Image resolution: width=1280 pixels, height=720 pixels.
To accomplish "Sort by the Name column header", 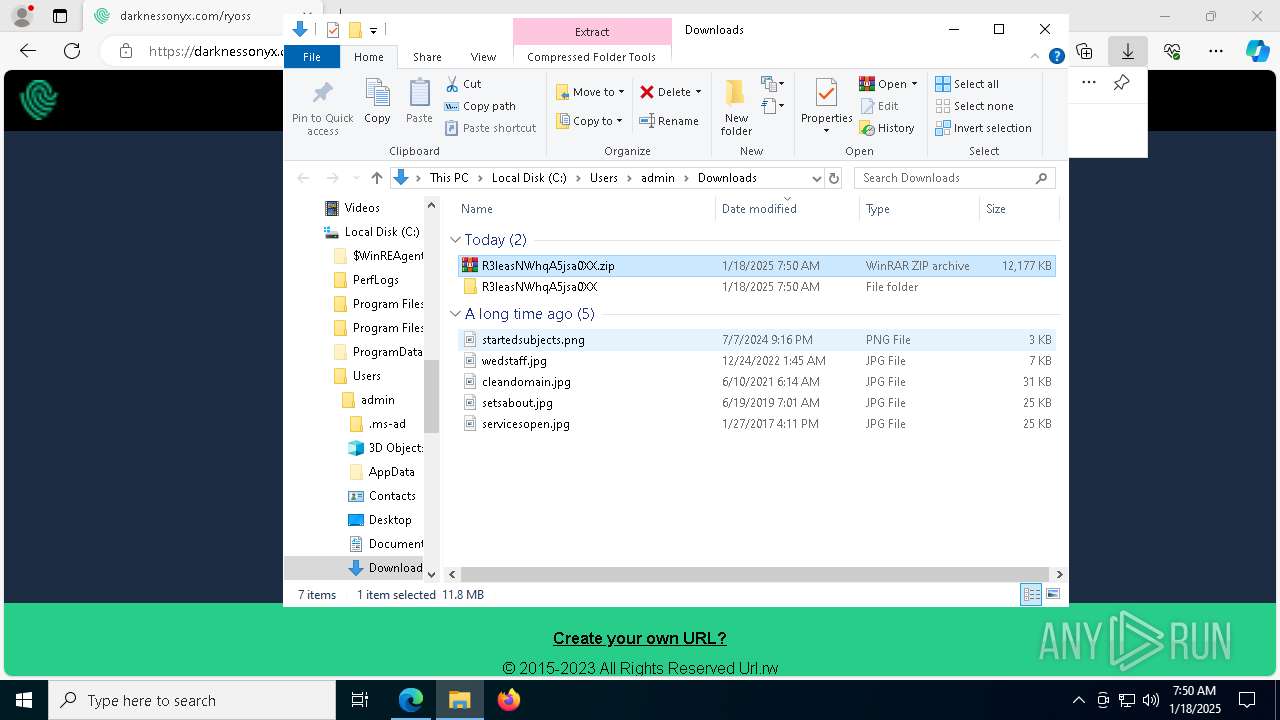I will tap(586, 209).
